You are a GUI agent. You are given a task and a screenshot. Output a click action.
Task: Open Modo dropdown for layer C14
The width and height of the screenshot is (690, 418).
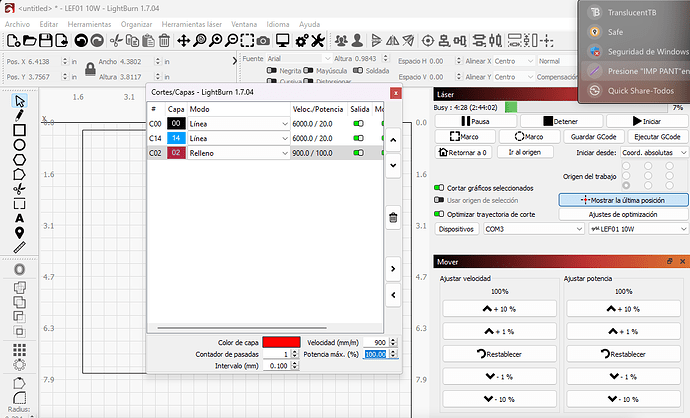pyautogui.click(x=239, y=139)
